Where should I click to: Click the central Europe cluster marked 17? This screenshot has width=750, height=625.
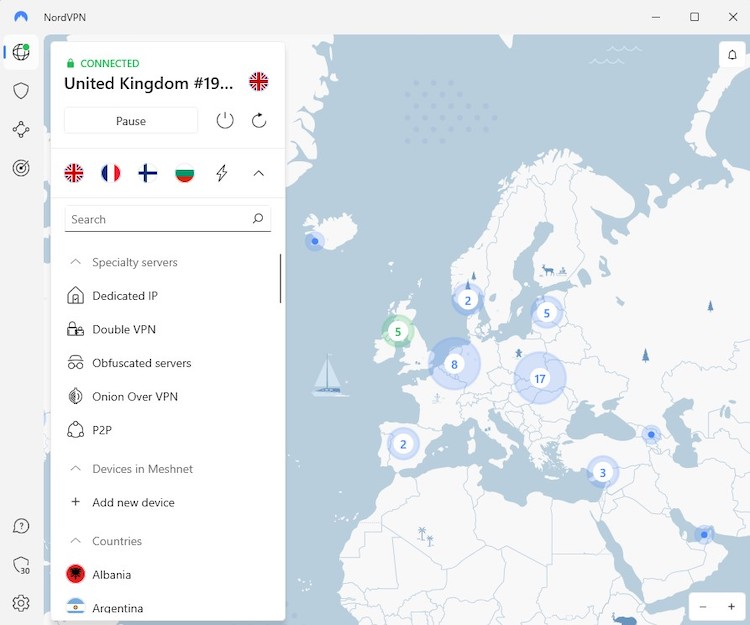[x=540, y=379]
